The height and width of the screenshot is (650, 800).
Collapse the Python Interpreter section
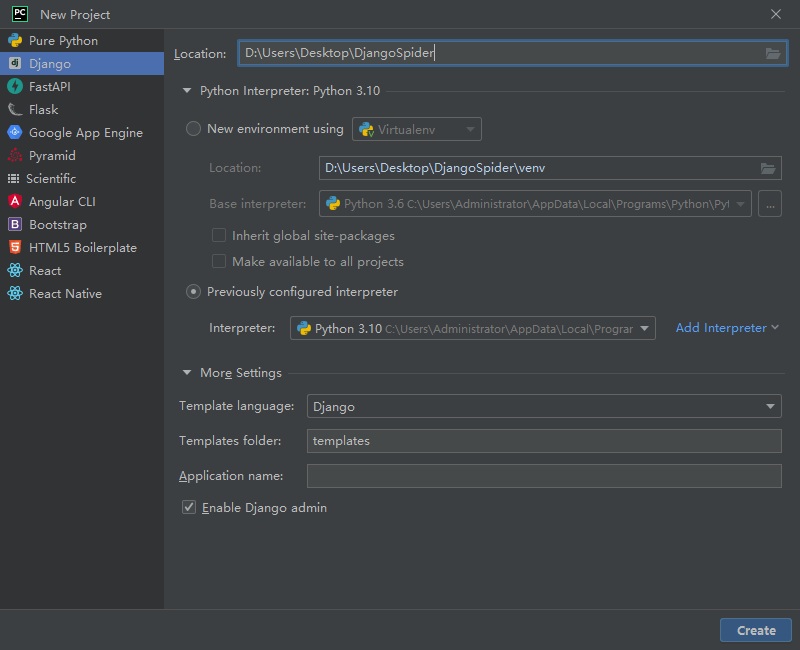pyautogui.click(x=187, y=91)
